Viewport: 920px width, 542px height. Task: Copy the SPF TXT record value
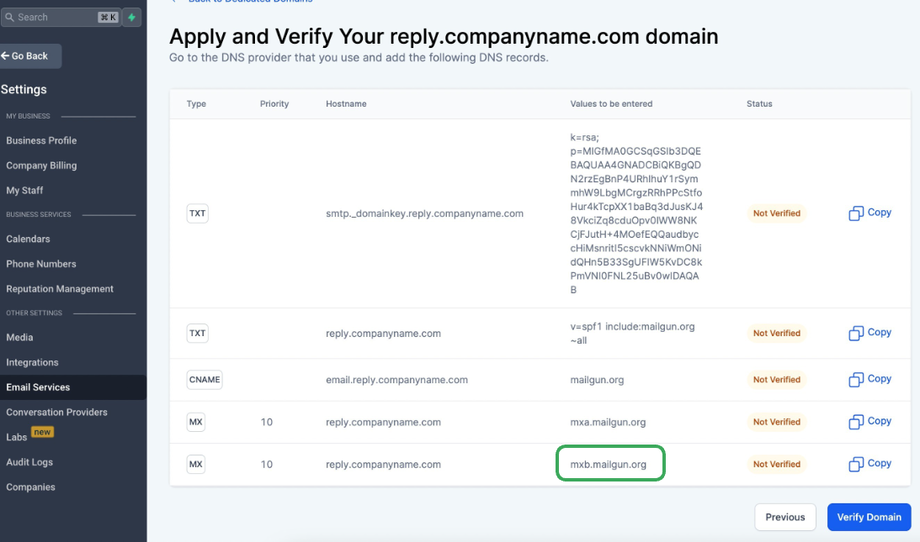point(869,333)
